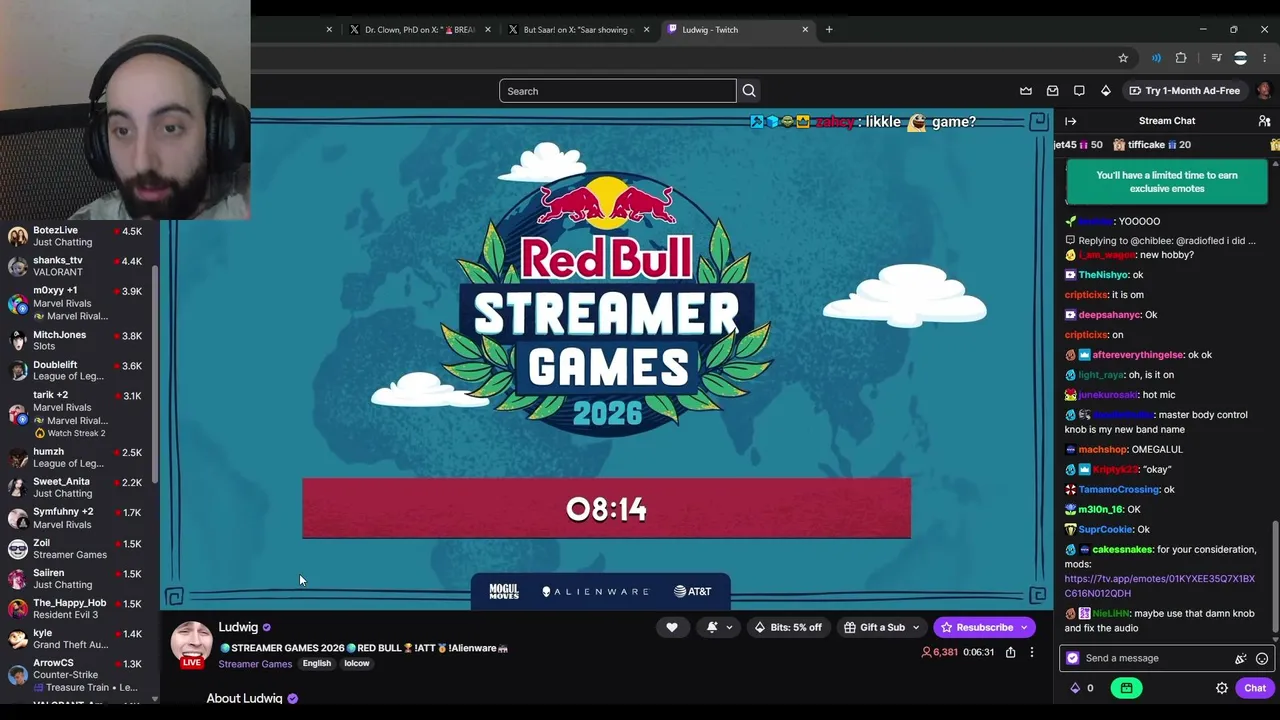The image size is (1280, 720).
Task: Open the emote picker smiley
Action: (1262, 658)
